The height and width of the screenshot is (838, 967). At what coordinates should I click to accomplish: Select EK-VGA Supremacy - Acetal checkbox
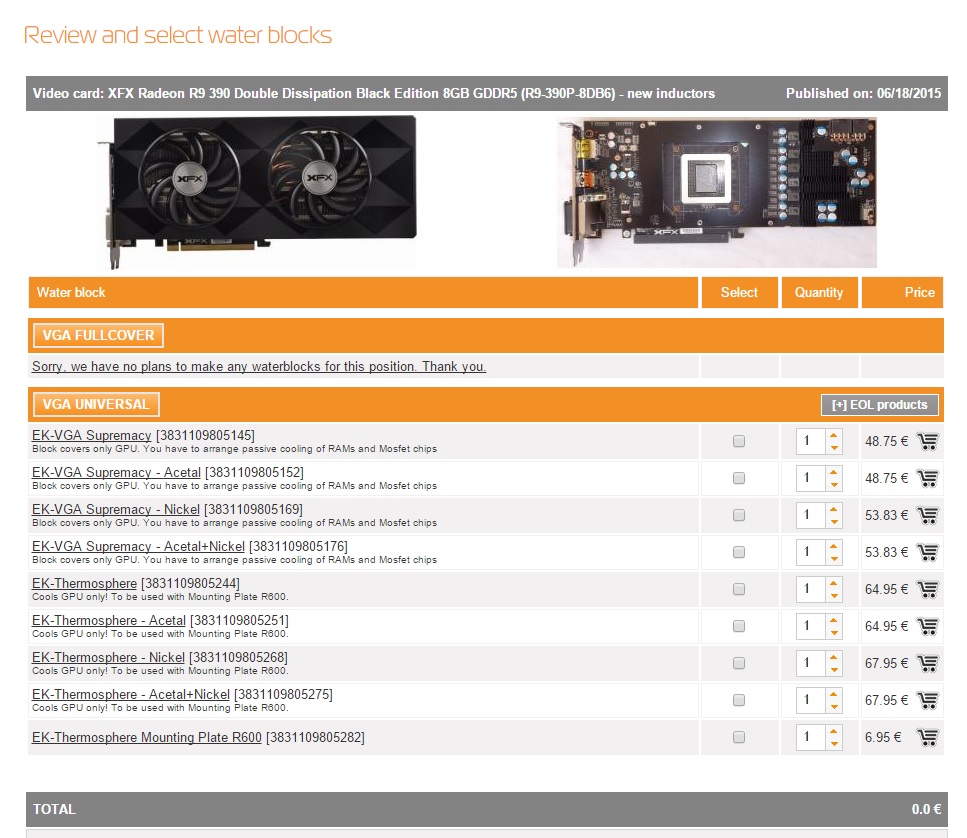(739, 478)
